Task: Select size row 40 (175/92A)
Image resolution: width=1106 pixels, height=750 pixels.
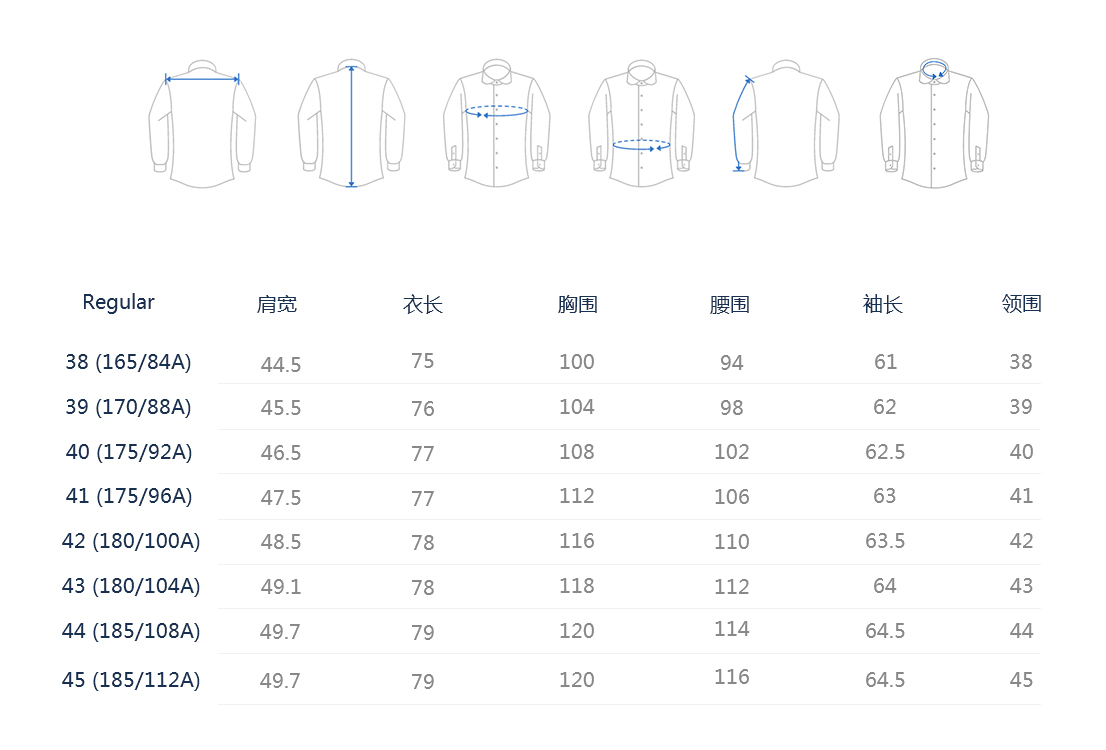Action: 128,452
